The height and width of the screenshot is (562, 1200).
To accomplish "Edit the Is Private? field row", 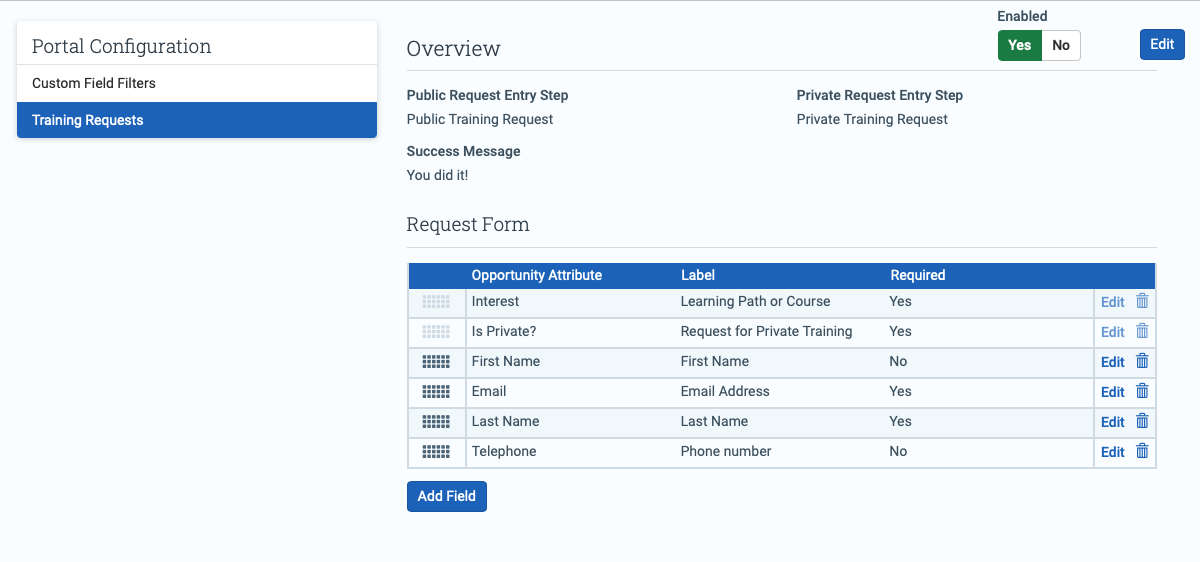I will pyautogui.click(x=1113, y=332).
